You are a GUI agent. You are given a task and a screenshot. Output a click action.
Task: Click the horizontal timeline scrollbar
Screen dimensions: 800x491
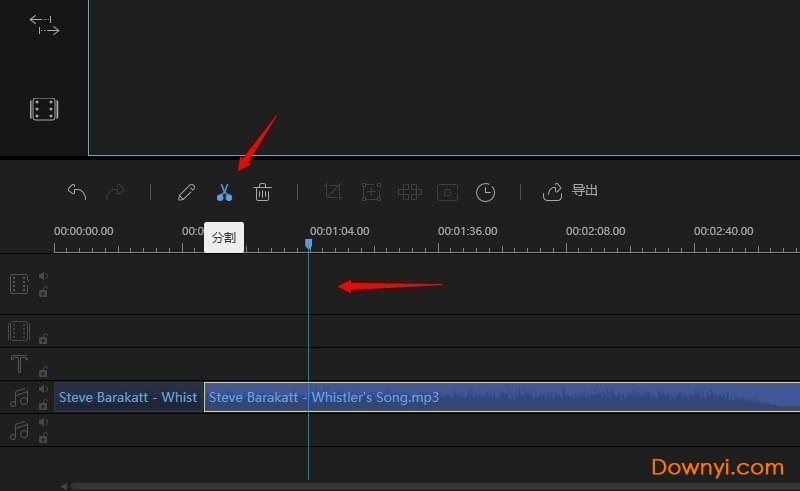[x=435, y=486]
